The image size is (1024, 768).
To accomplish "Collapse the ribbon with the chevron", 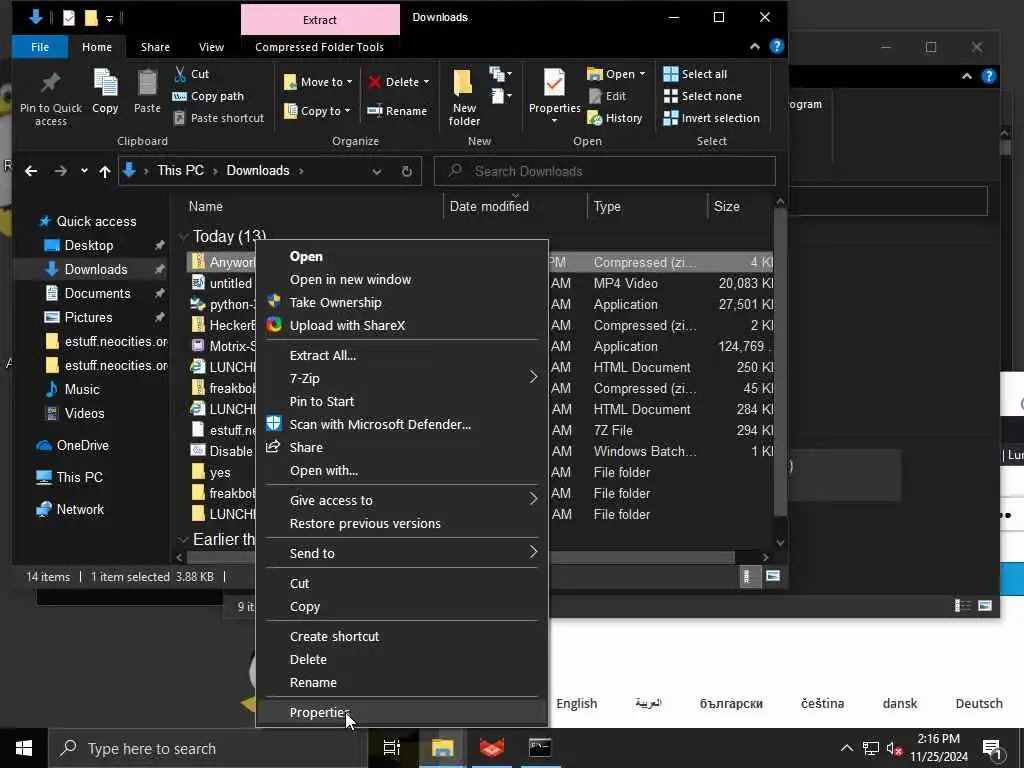I will [755, 46].
